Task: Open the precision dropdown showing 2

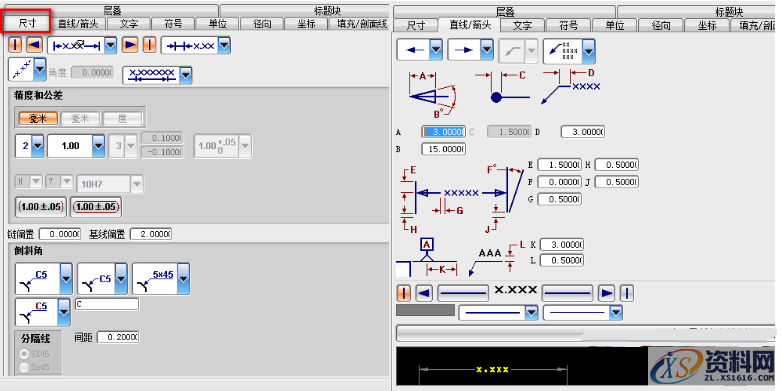Action: [30, 146]
